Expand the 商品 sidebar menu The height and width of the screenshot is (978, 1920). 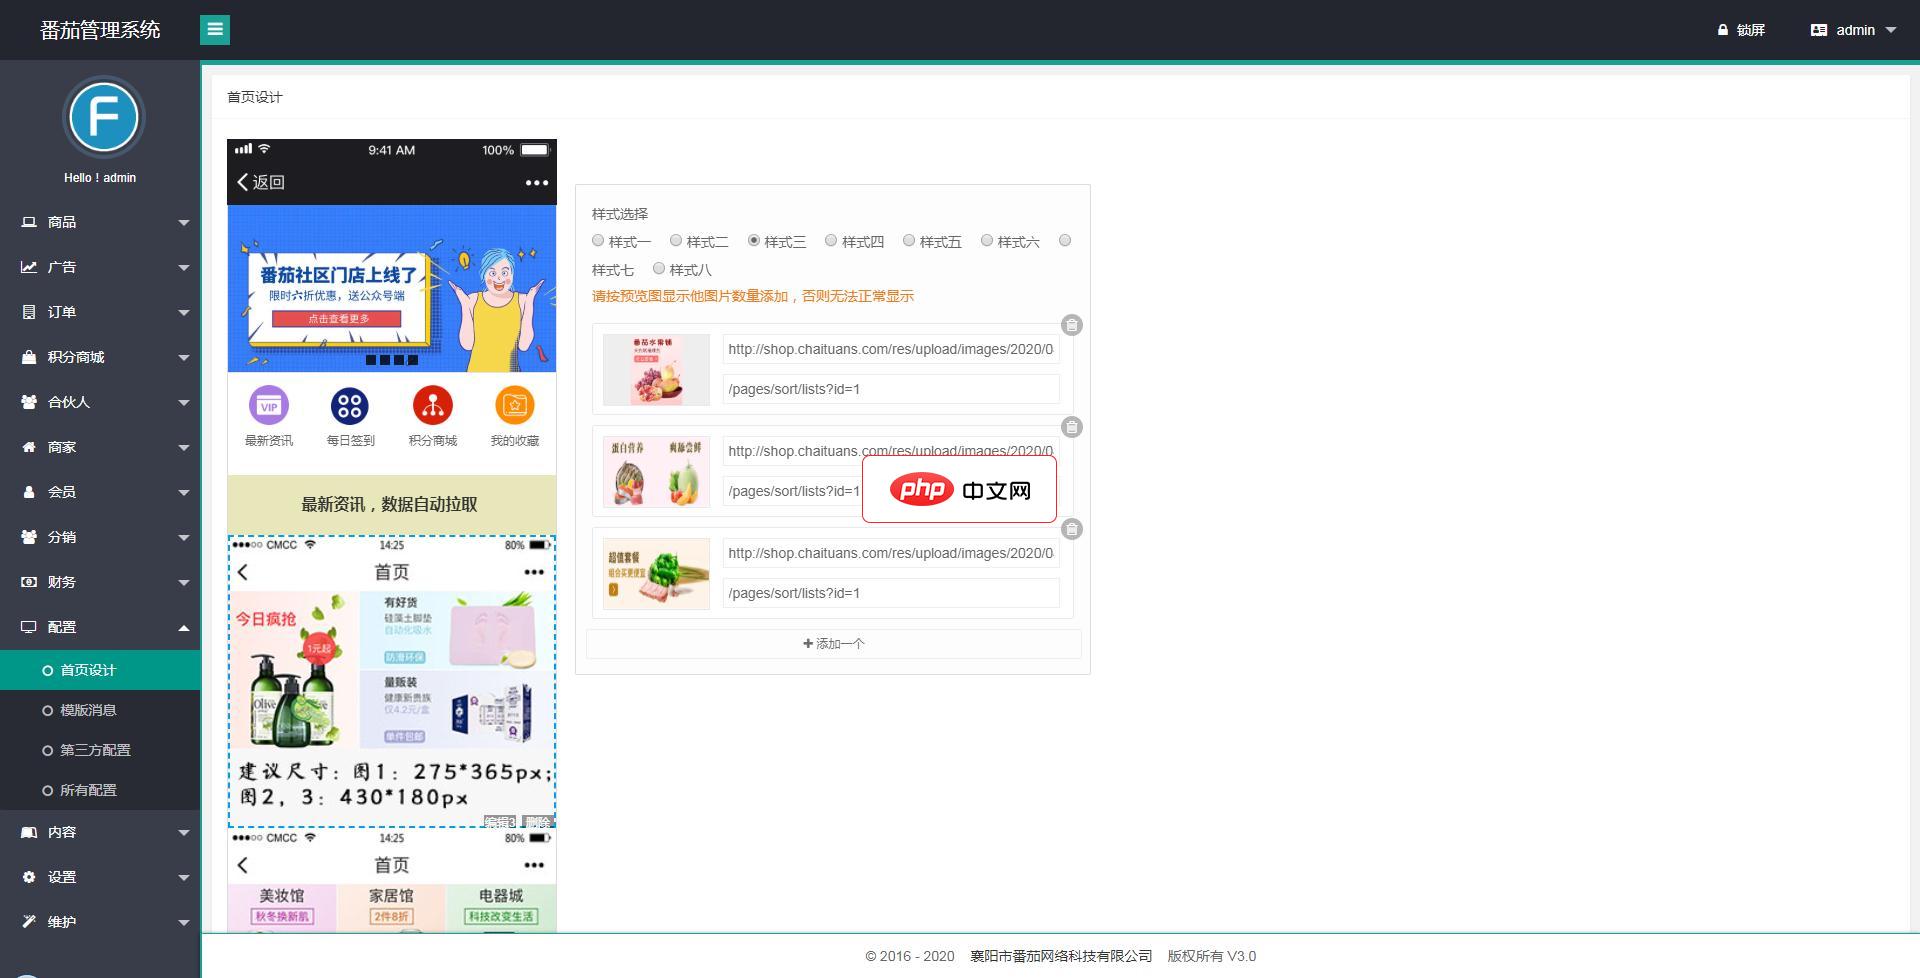[100, 222]
